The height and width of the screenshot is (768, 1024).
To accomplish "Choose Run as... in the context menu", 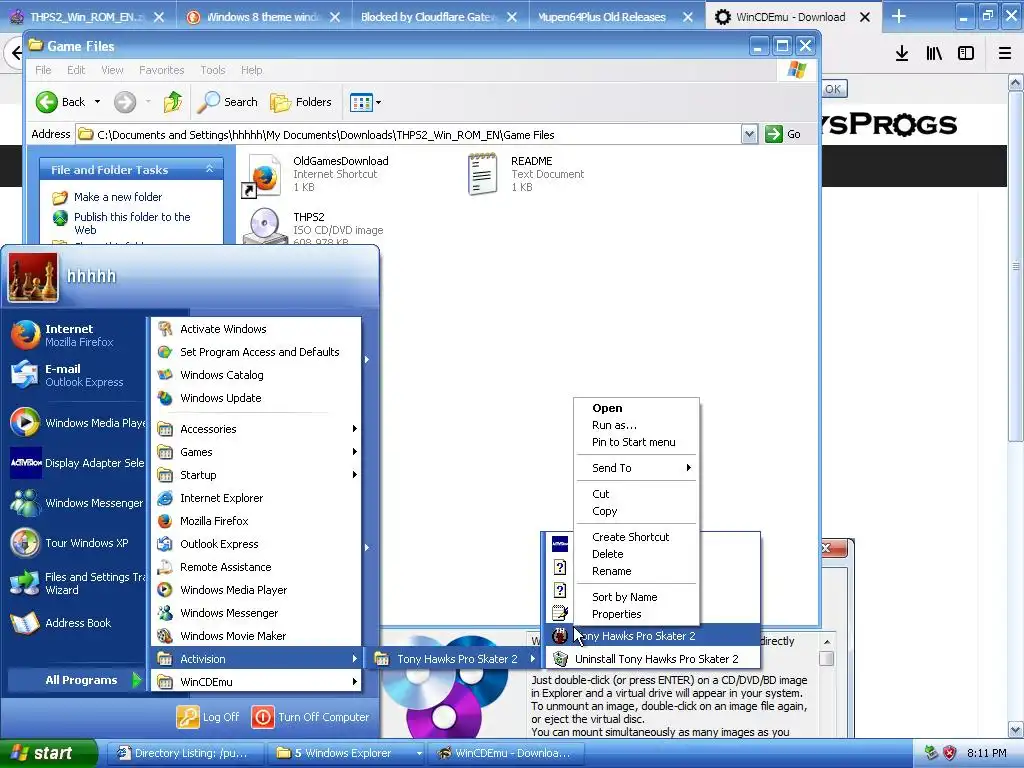I will tap(614, 425).
